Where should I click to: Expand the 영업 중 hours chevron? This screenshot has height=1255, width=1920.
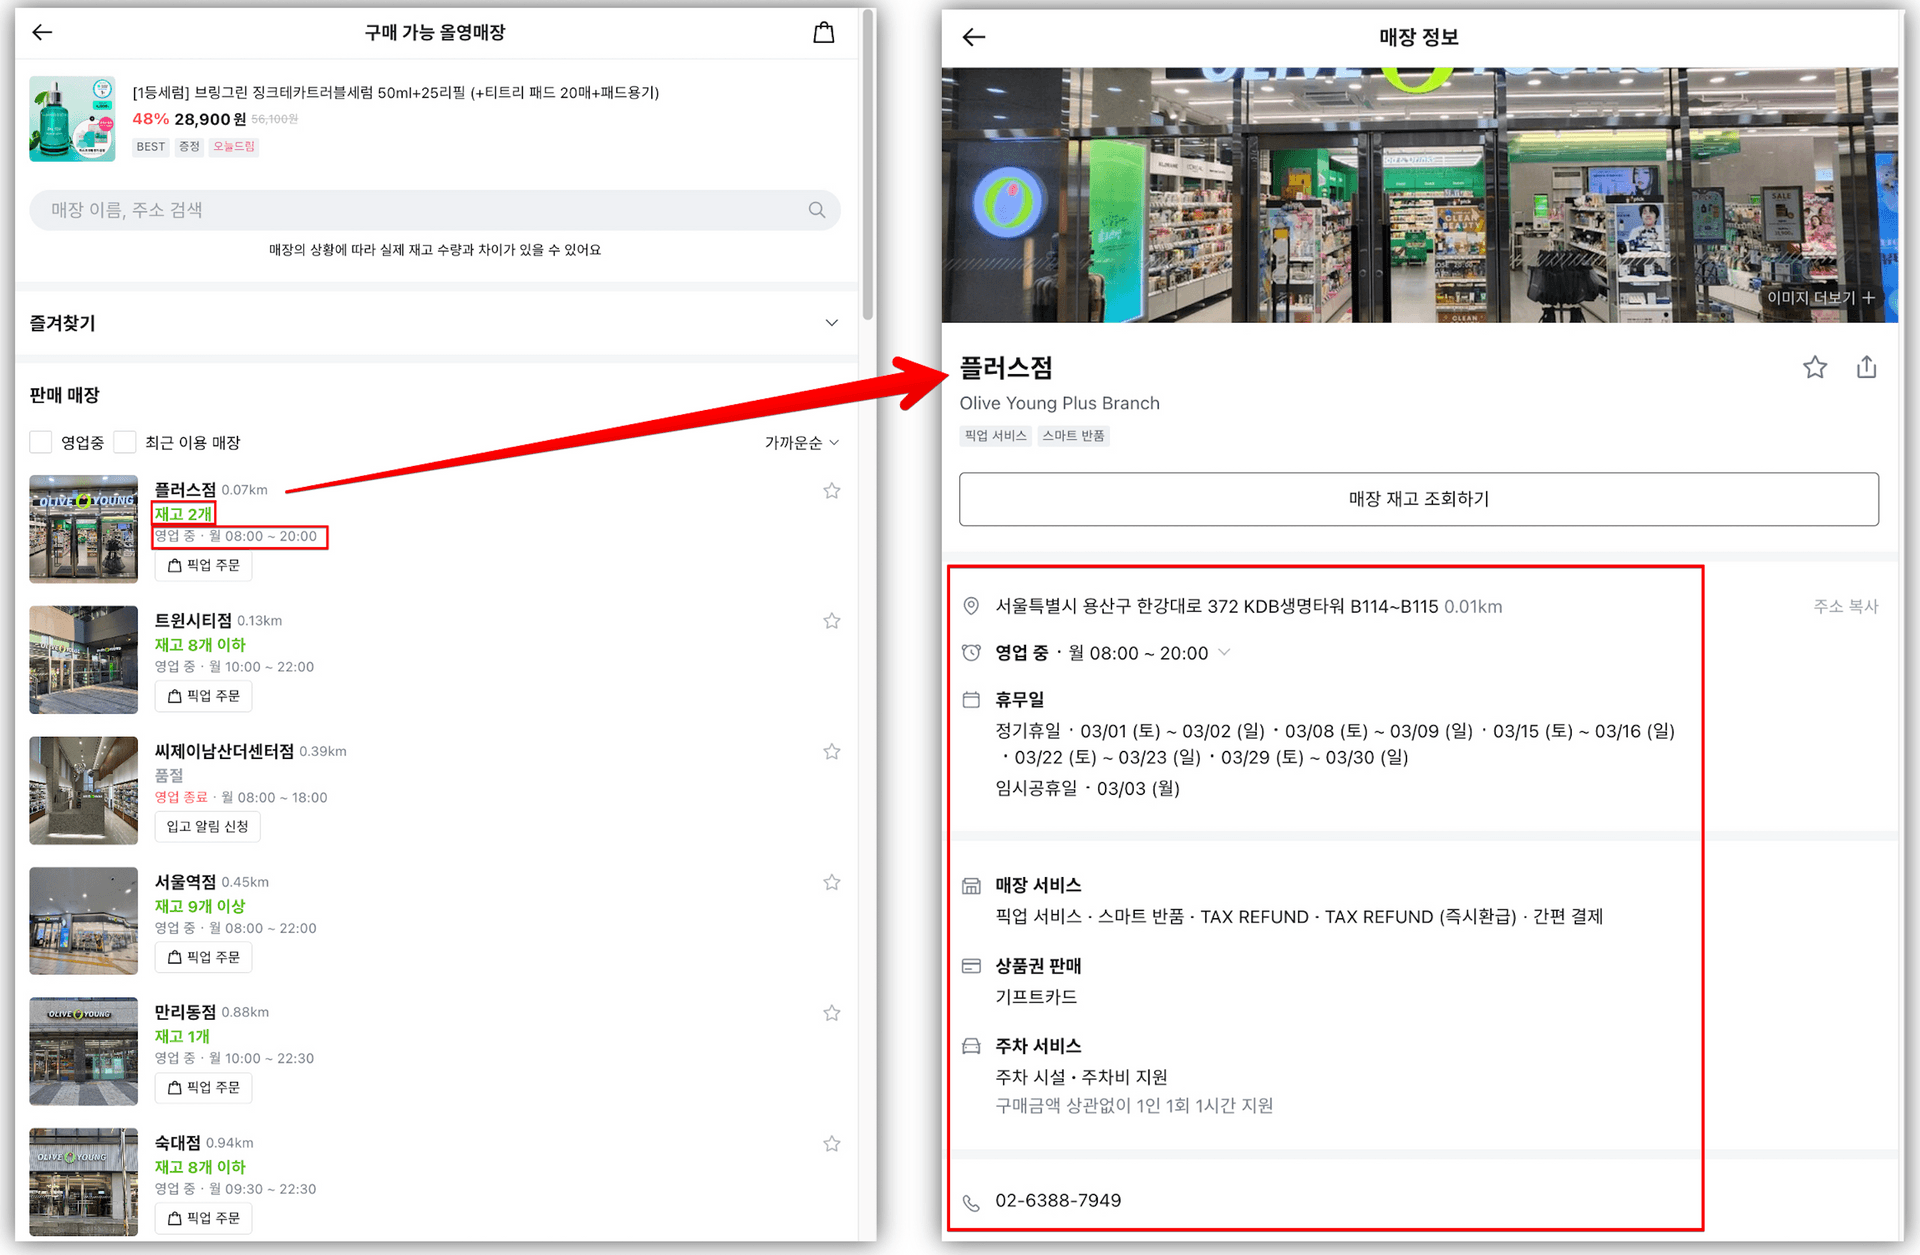(x=1225, y=652)
